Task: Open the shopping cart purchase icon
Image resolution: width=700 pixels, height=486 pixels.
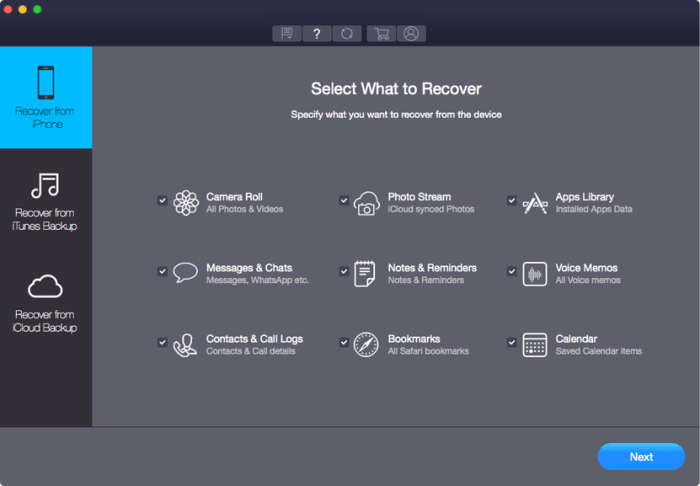Action: tap(381, 33)
